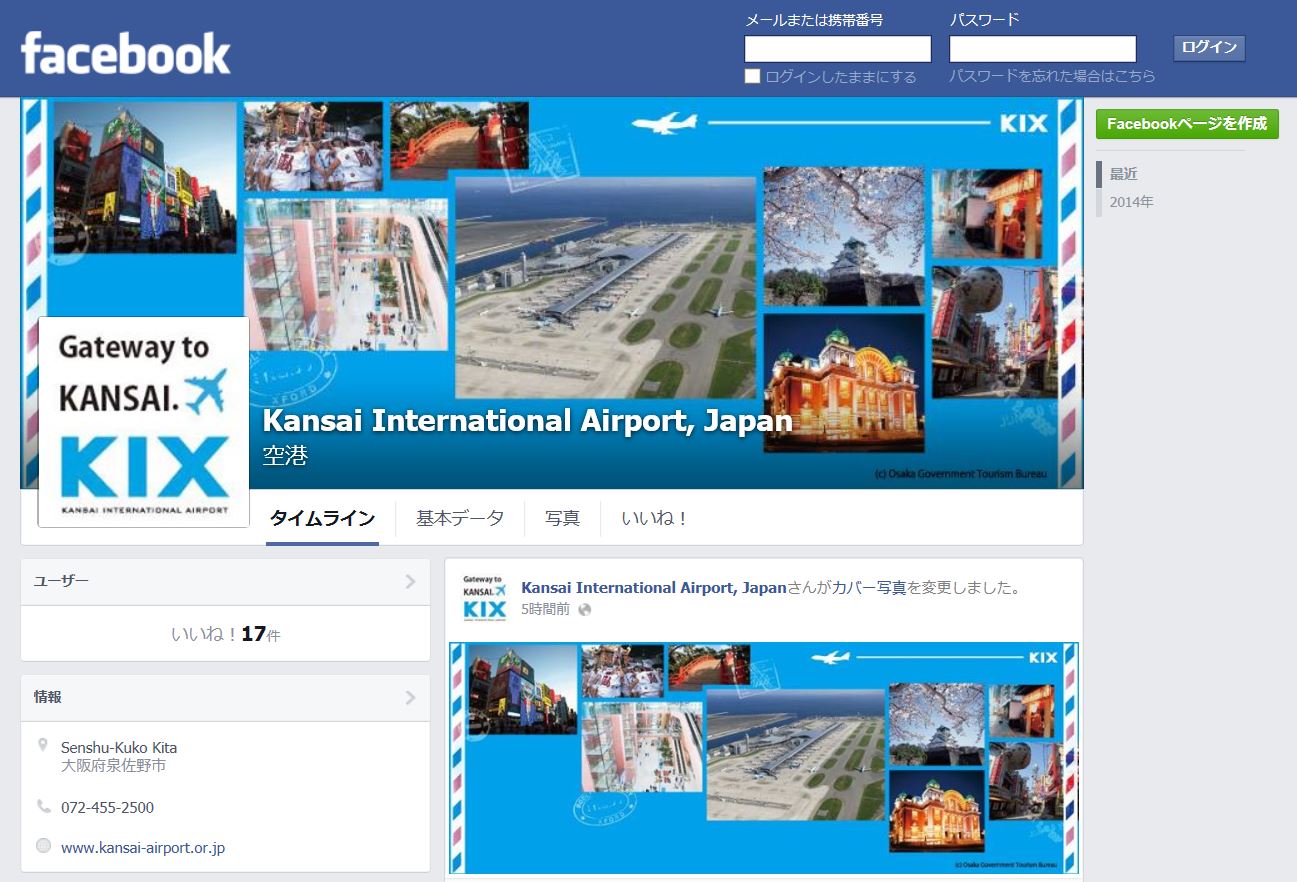Switch to the 基本データ tab
This screenshot has height=882, width=1297.
coord(460,518)
